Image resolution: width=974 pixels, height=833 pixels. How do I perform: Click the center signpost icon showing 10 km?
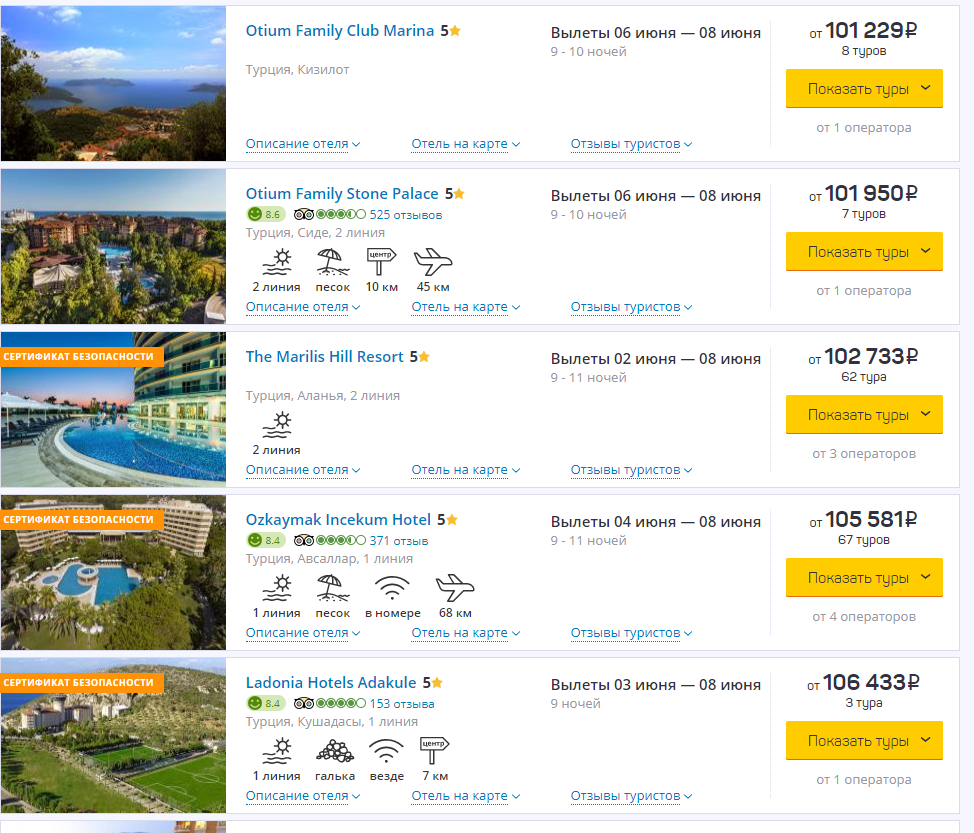[381, 262]
